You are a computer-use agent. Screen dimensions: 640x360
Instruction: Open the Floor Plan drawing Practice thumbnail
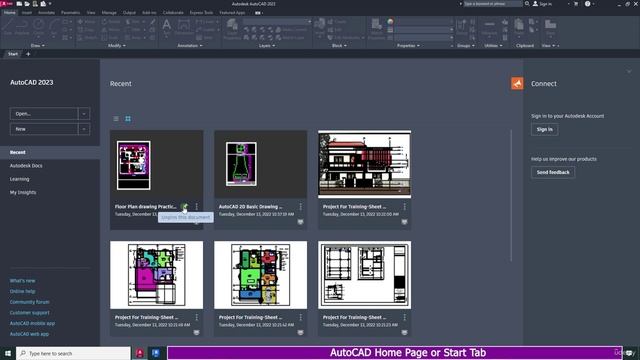(156, 164)
